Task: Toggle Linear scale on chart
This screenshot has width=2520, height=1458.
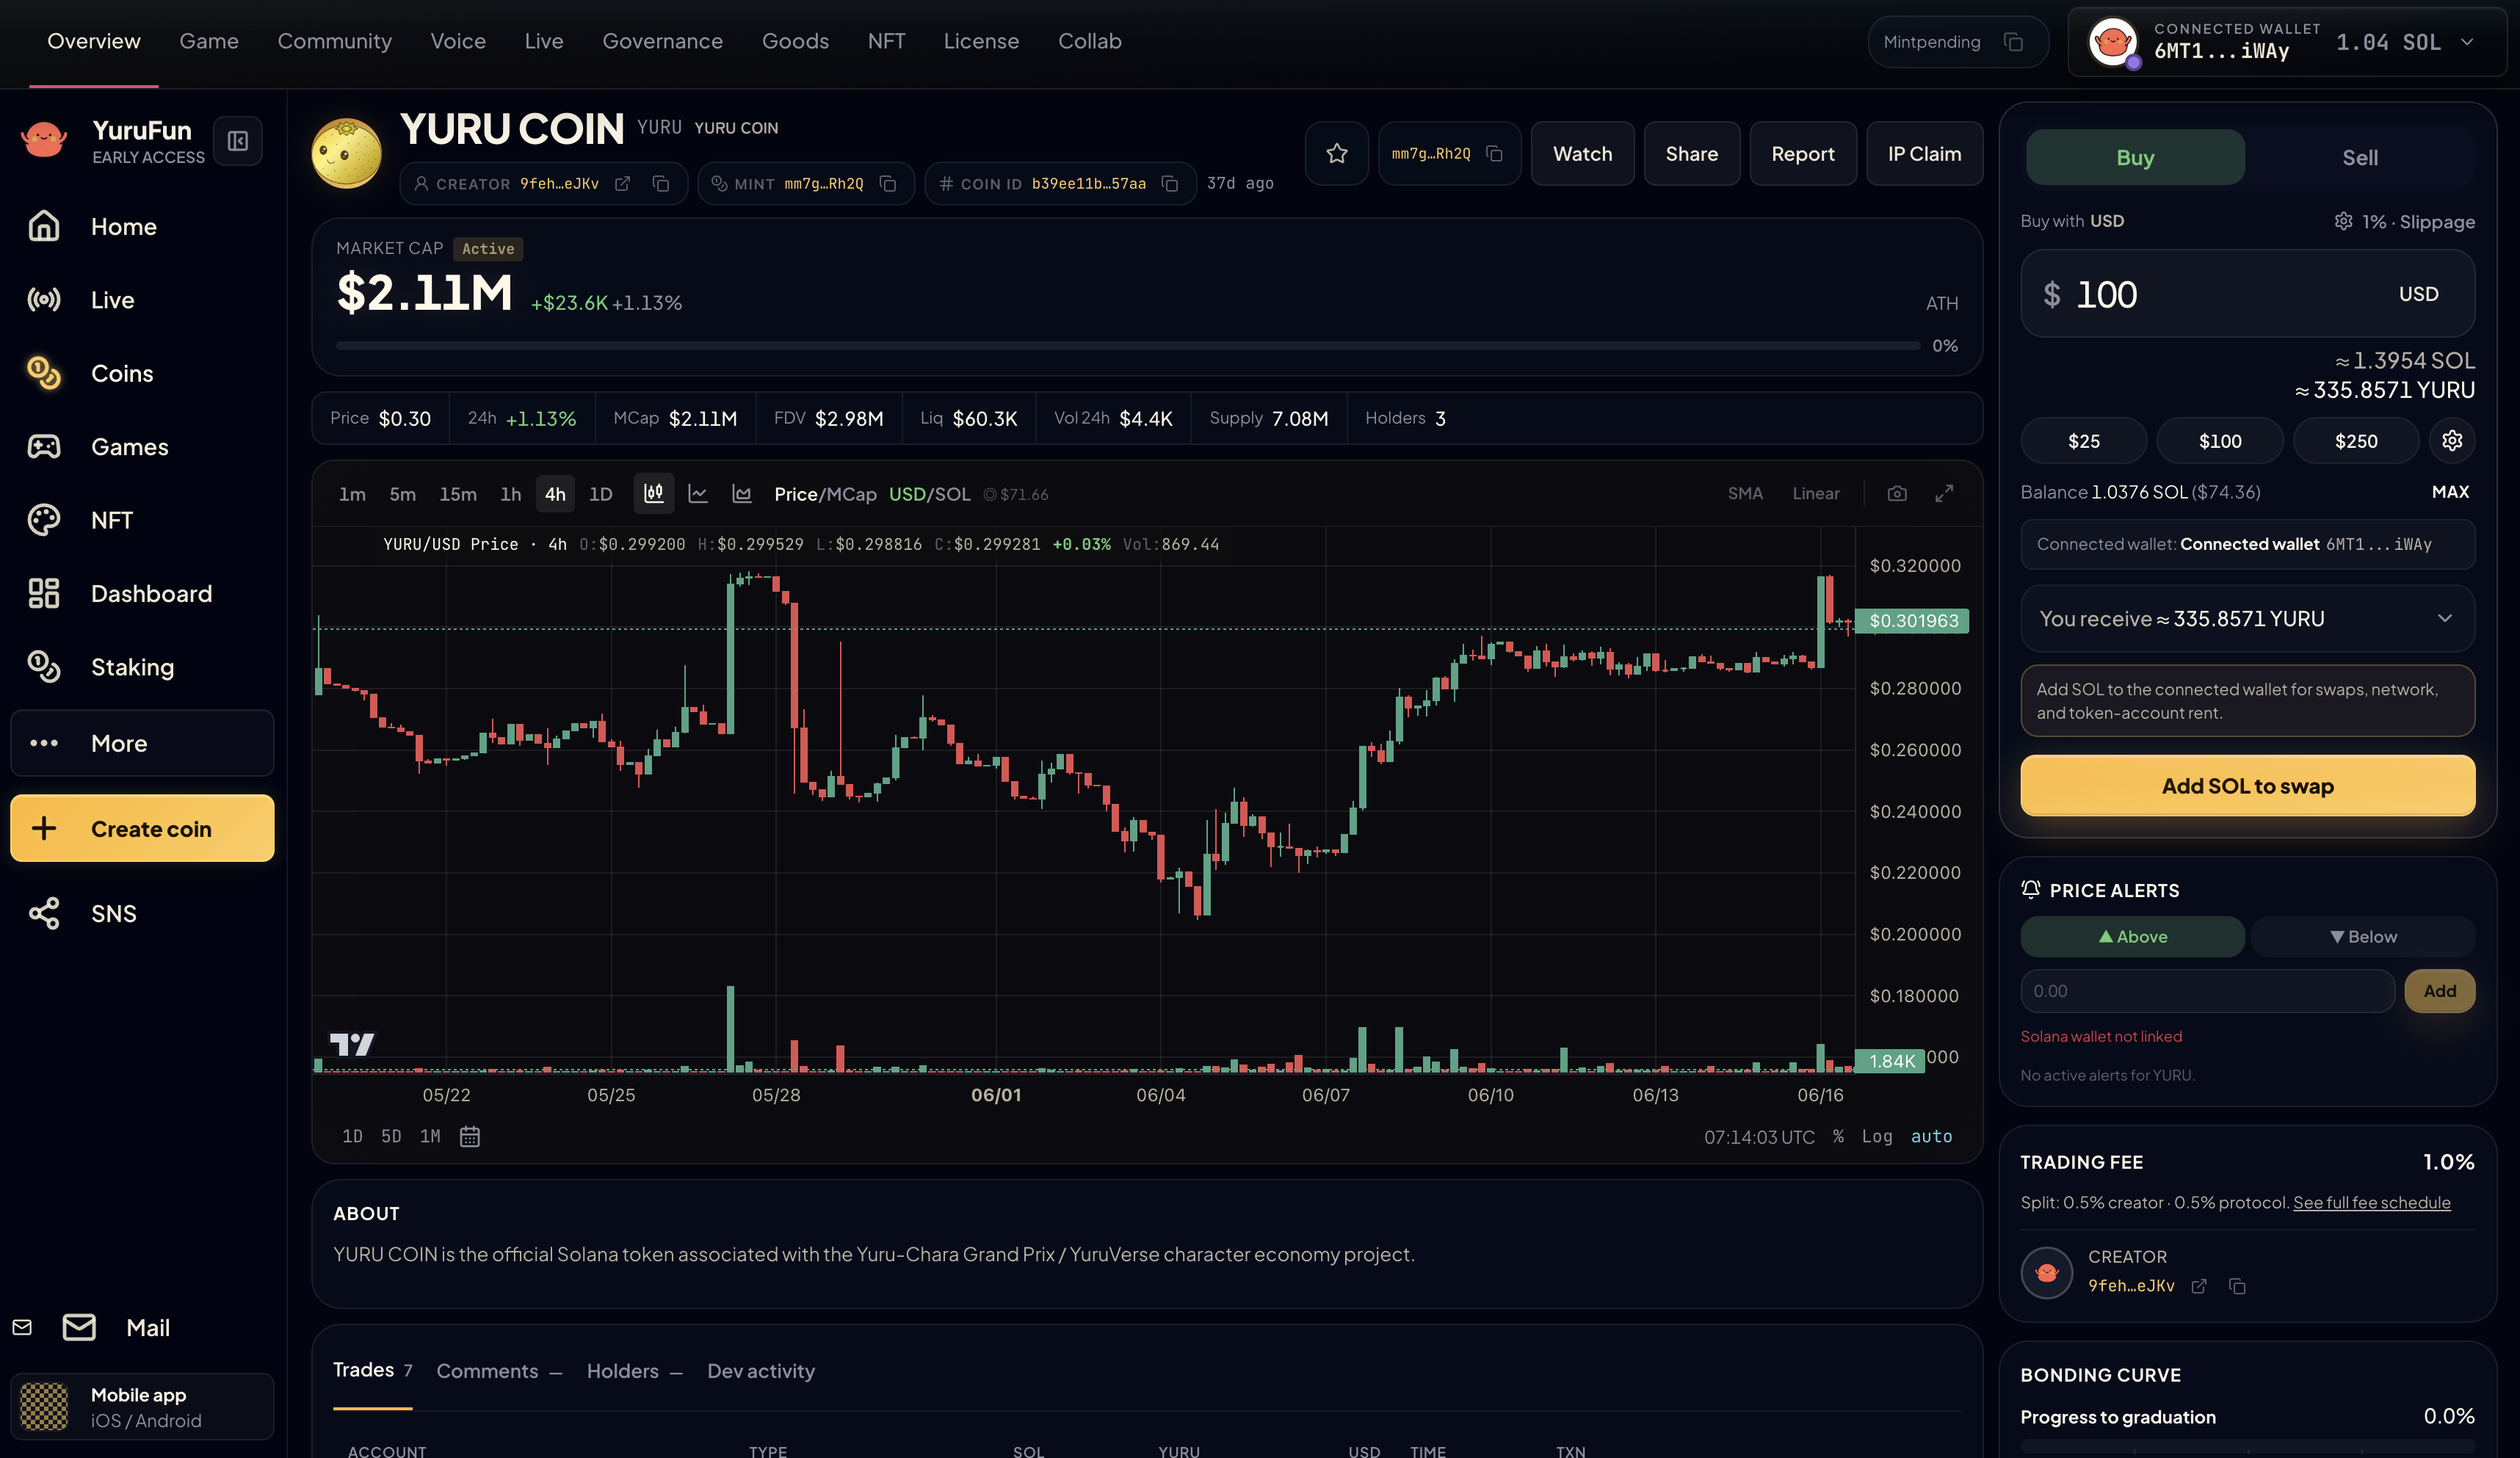Action: tap(1815, 494)
